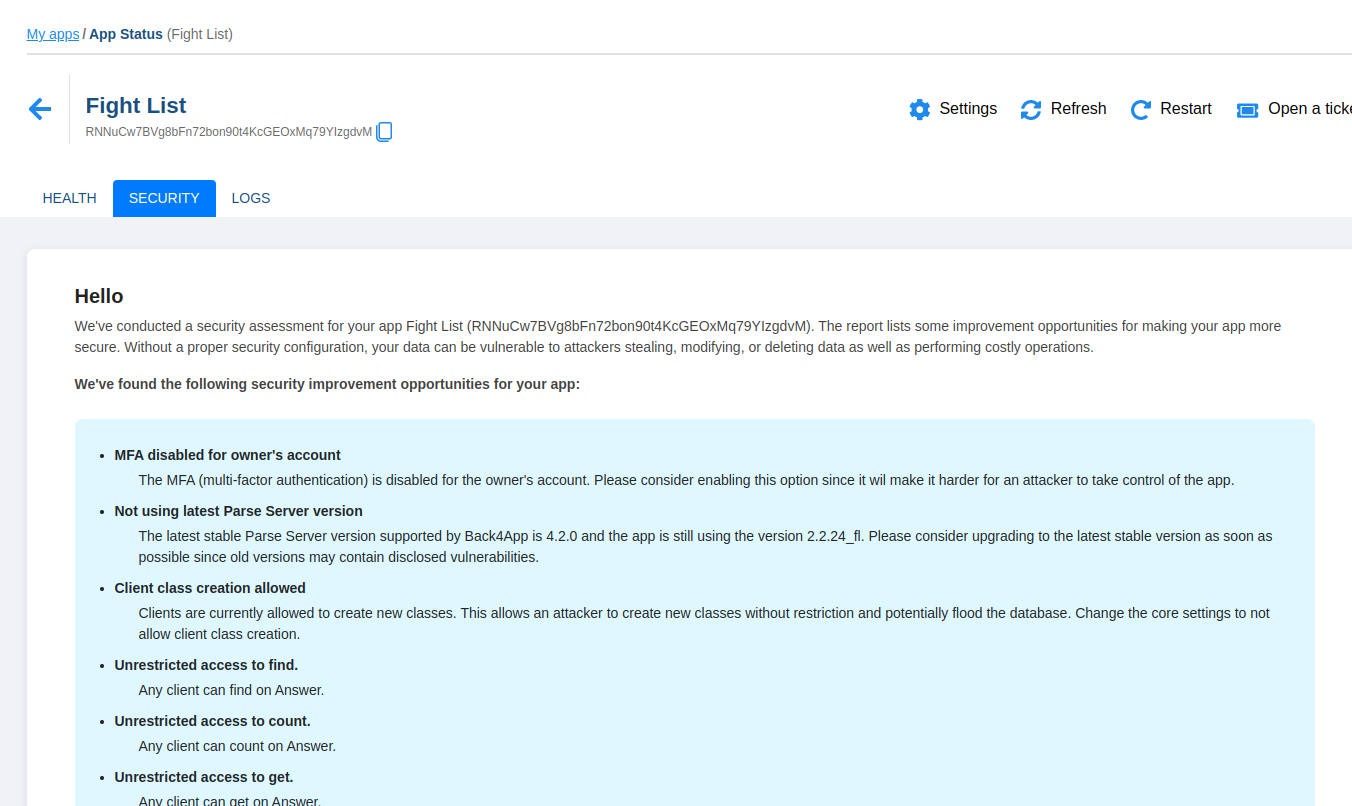1352x806 pixels.
Task: Click the Open a ticket icon
Action: 1247,110
